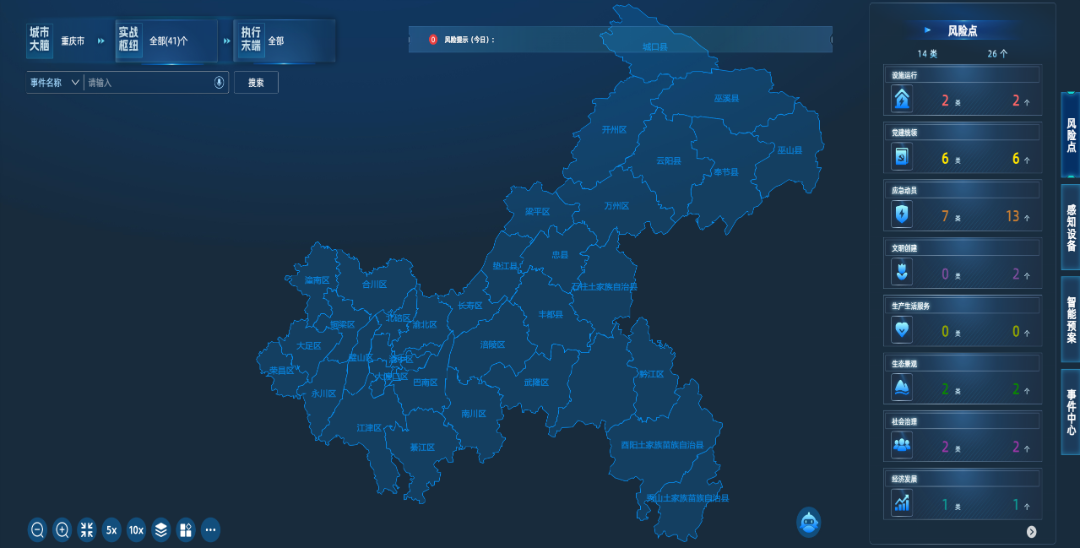1080x548 pixels.
Task: Click the 党建统领 category header
Action: (x=962, y=133)
